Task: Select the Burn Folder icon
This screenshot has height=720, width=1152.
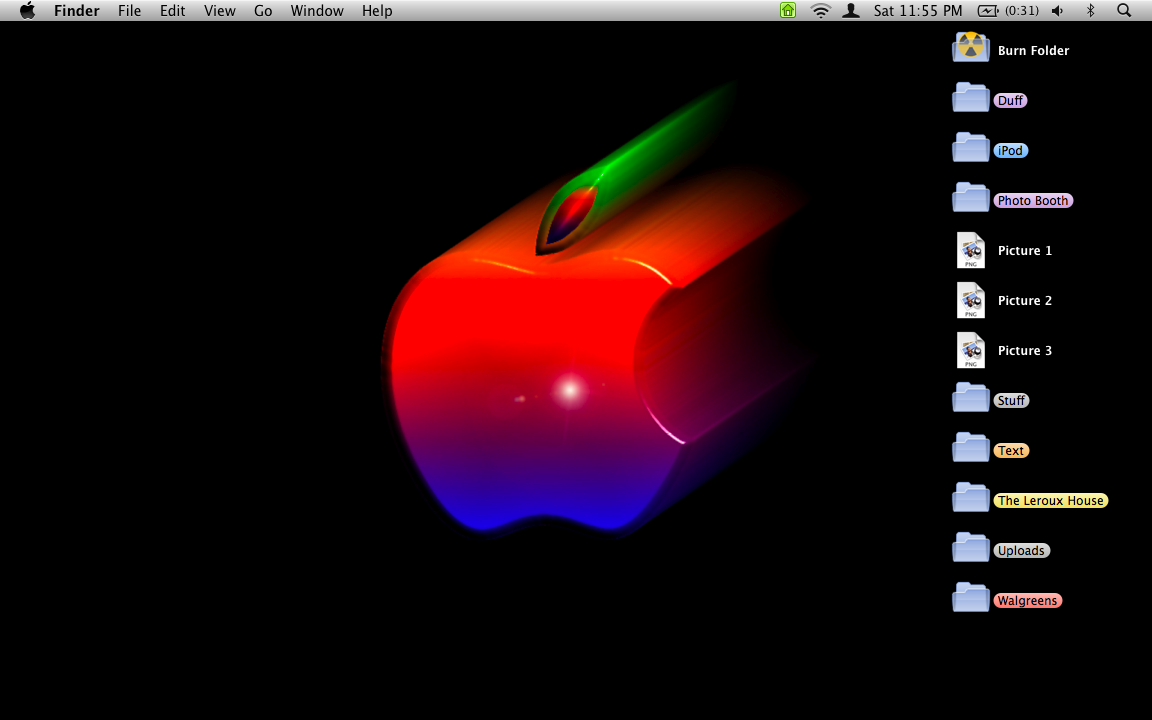Action: (971, 48)
